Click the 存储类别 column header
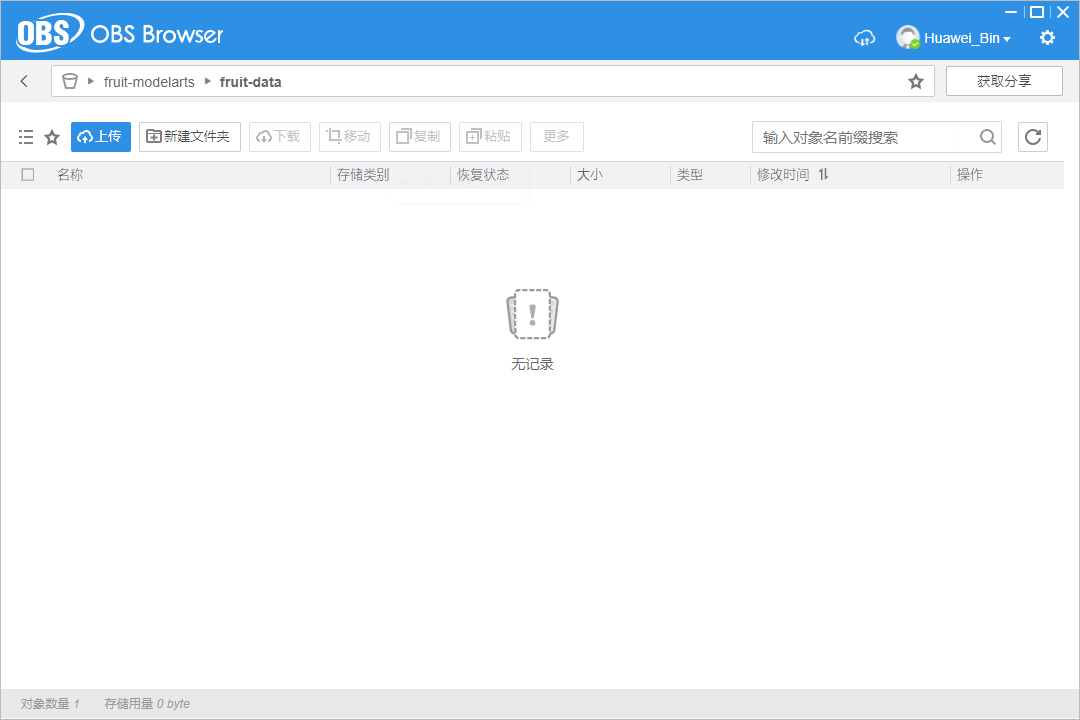 [363, 175]
